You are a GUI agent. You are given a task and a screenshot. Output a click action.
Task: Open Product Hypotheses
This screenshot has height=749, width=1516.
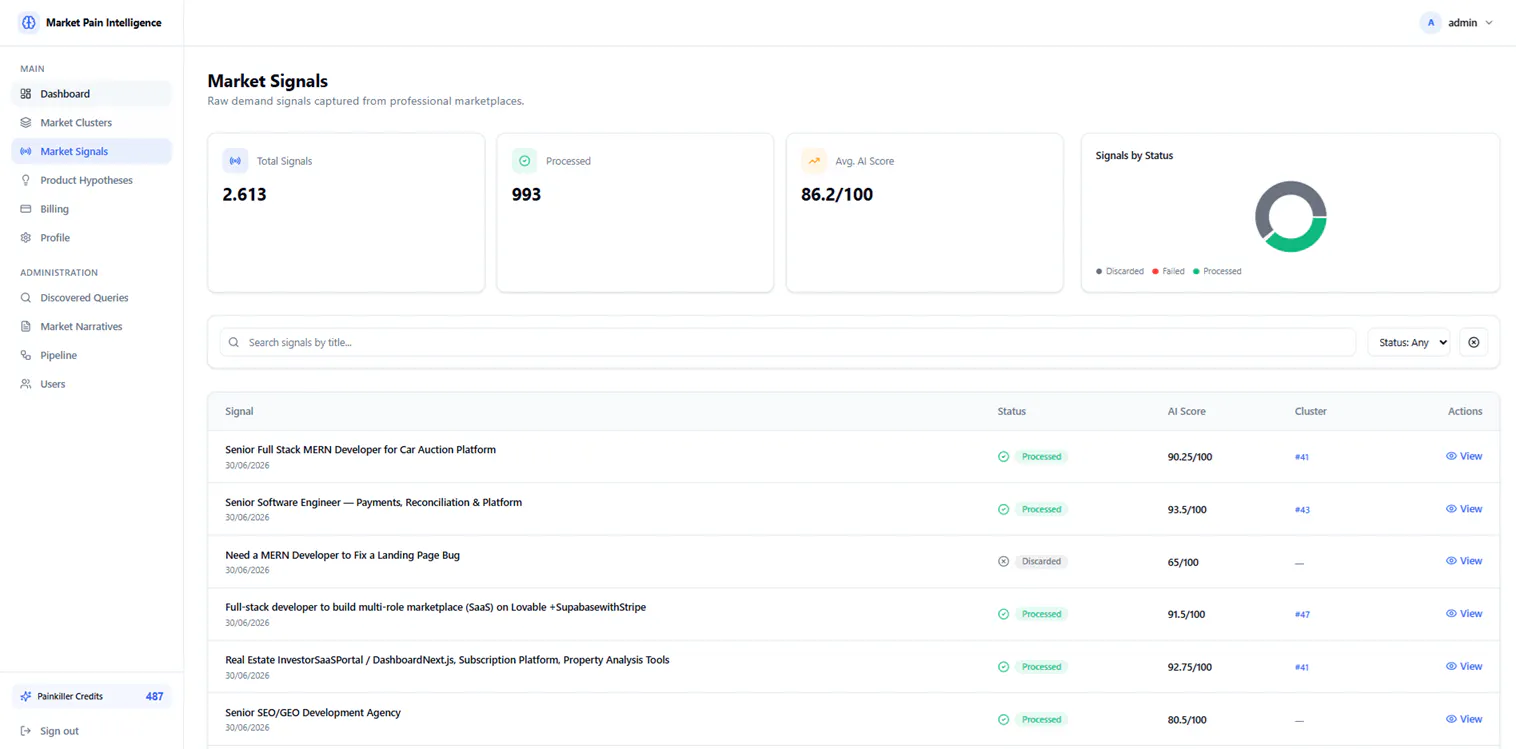click(91, 180)
